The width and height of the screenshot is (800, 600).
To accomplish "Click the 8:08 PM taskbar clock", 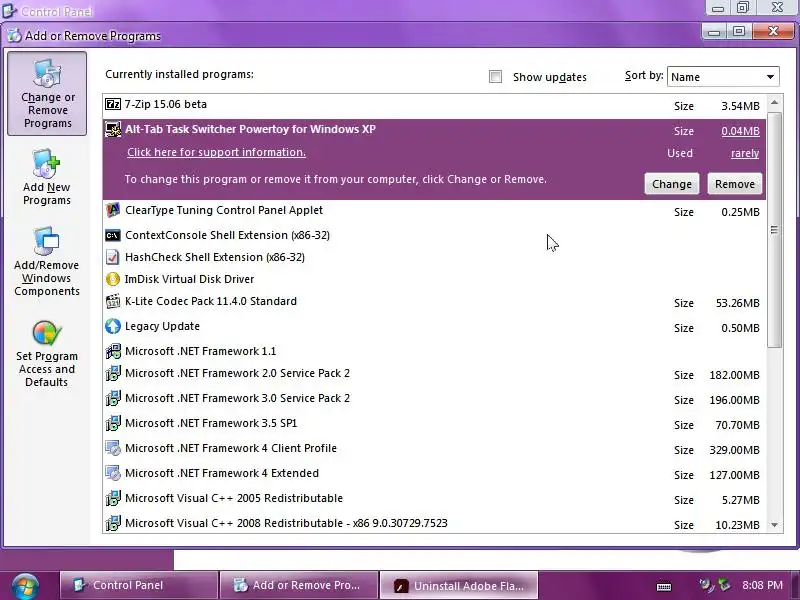I will coord(762,585).
